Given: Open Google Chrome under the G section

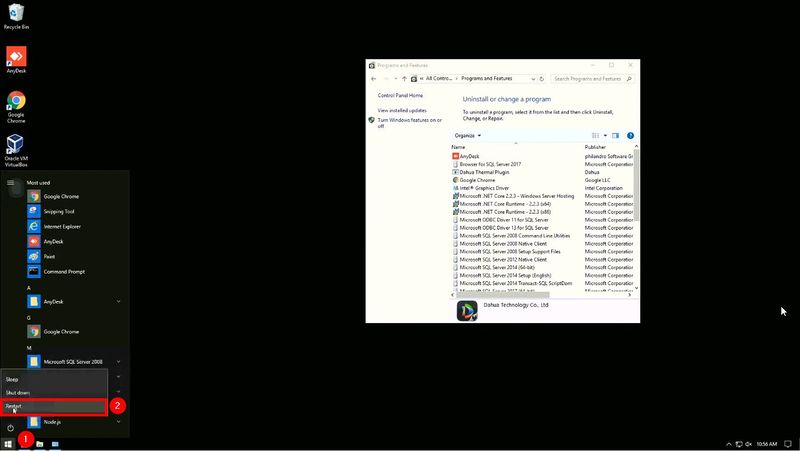Looking at the screenshot, I should pos(61,332).
